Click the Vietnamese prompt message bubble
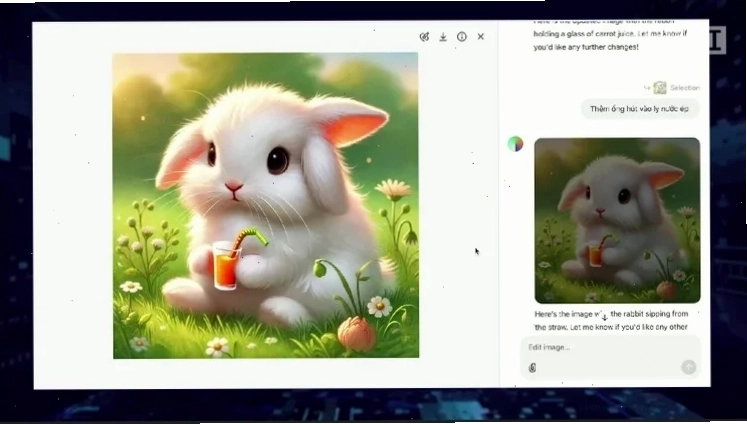Screen dimensions: 747x424 coord(640,109)
